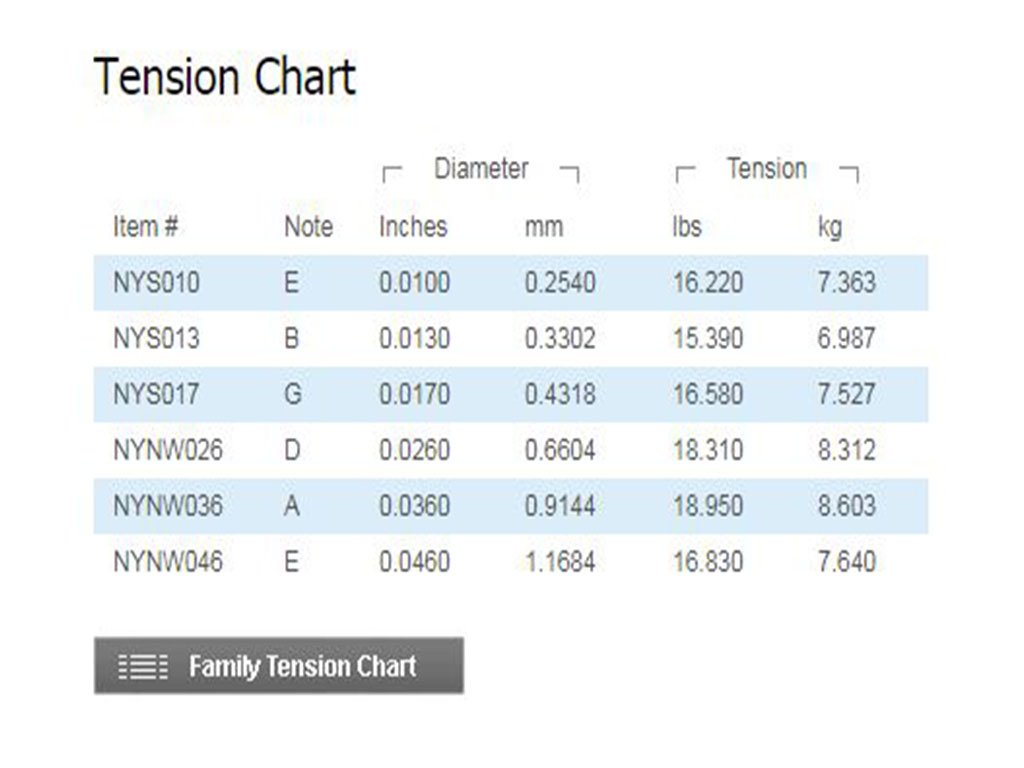Click the kg column header
The width and height of the screenshot is (1024, 768).
click(x=830, y=228)
